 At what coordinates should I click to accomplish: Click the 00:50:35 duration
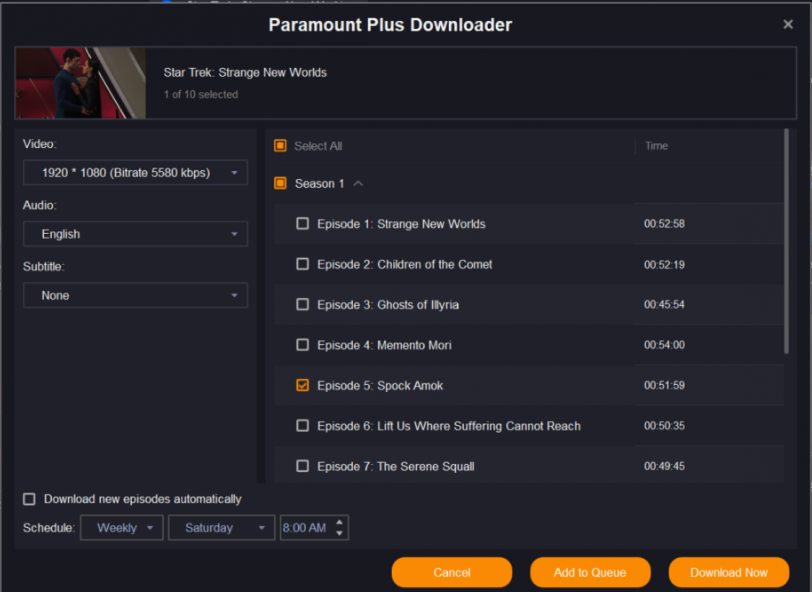point(664,426)
